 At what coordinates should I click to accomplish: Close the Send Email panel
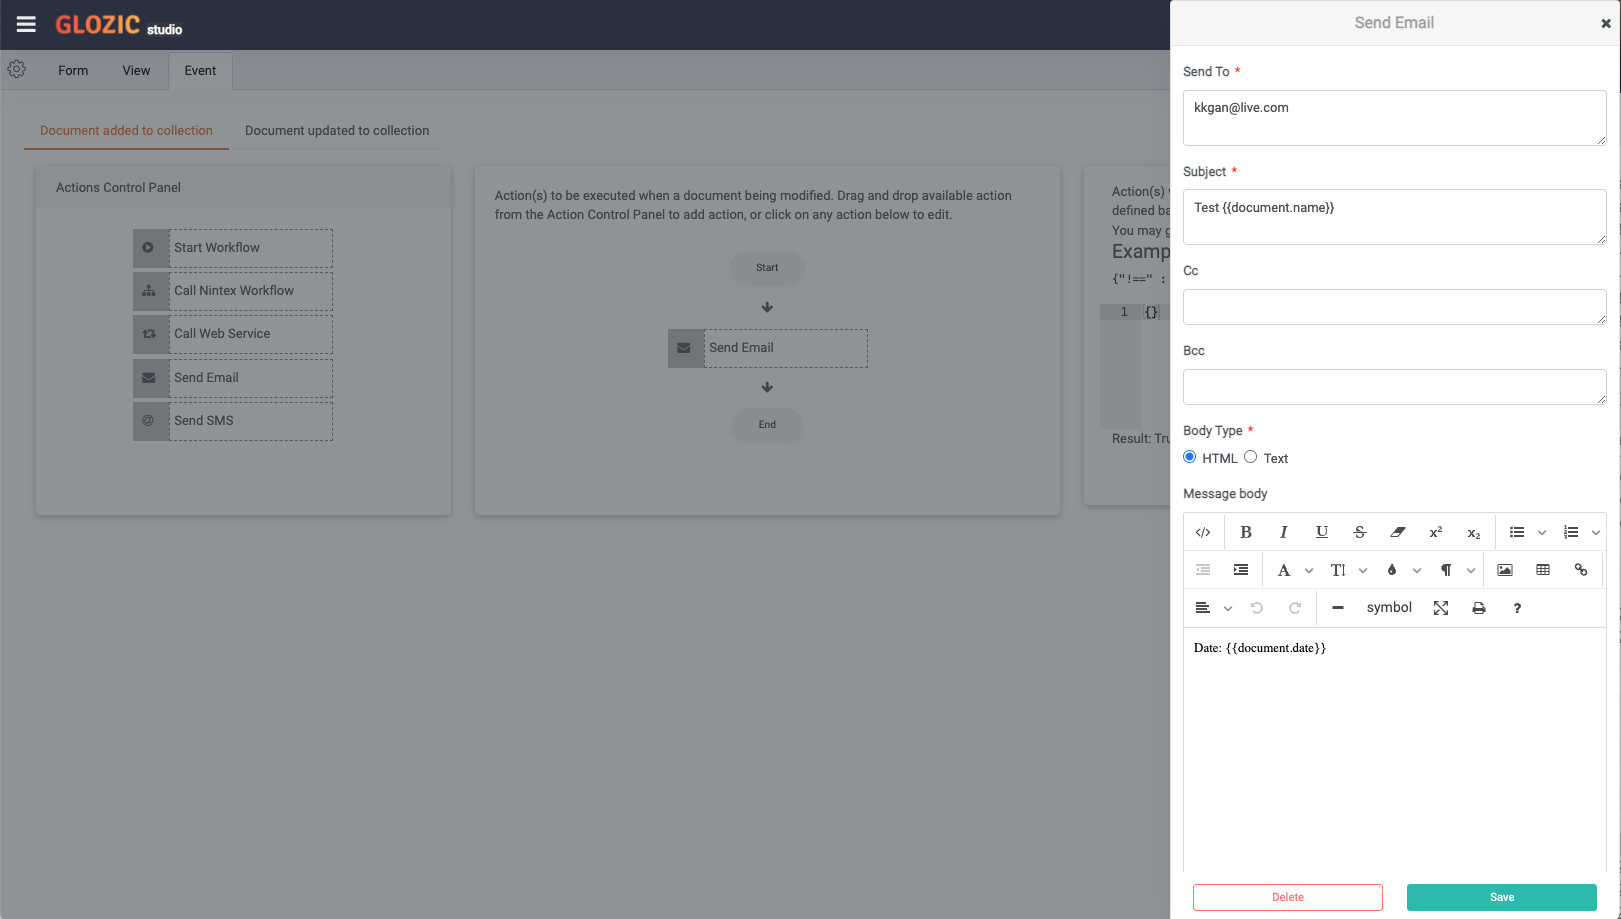(1606, 23)
